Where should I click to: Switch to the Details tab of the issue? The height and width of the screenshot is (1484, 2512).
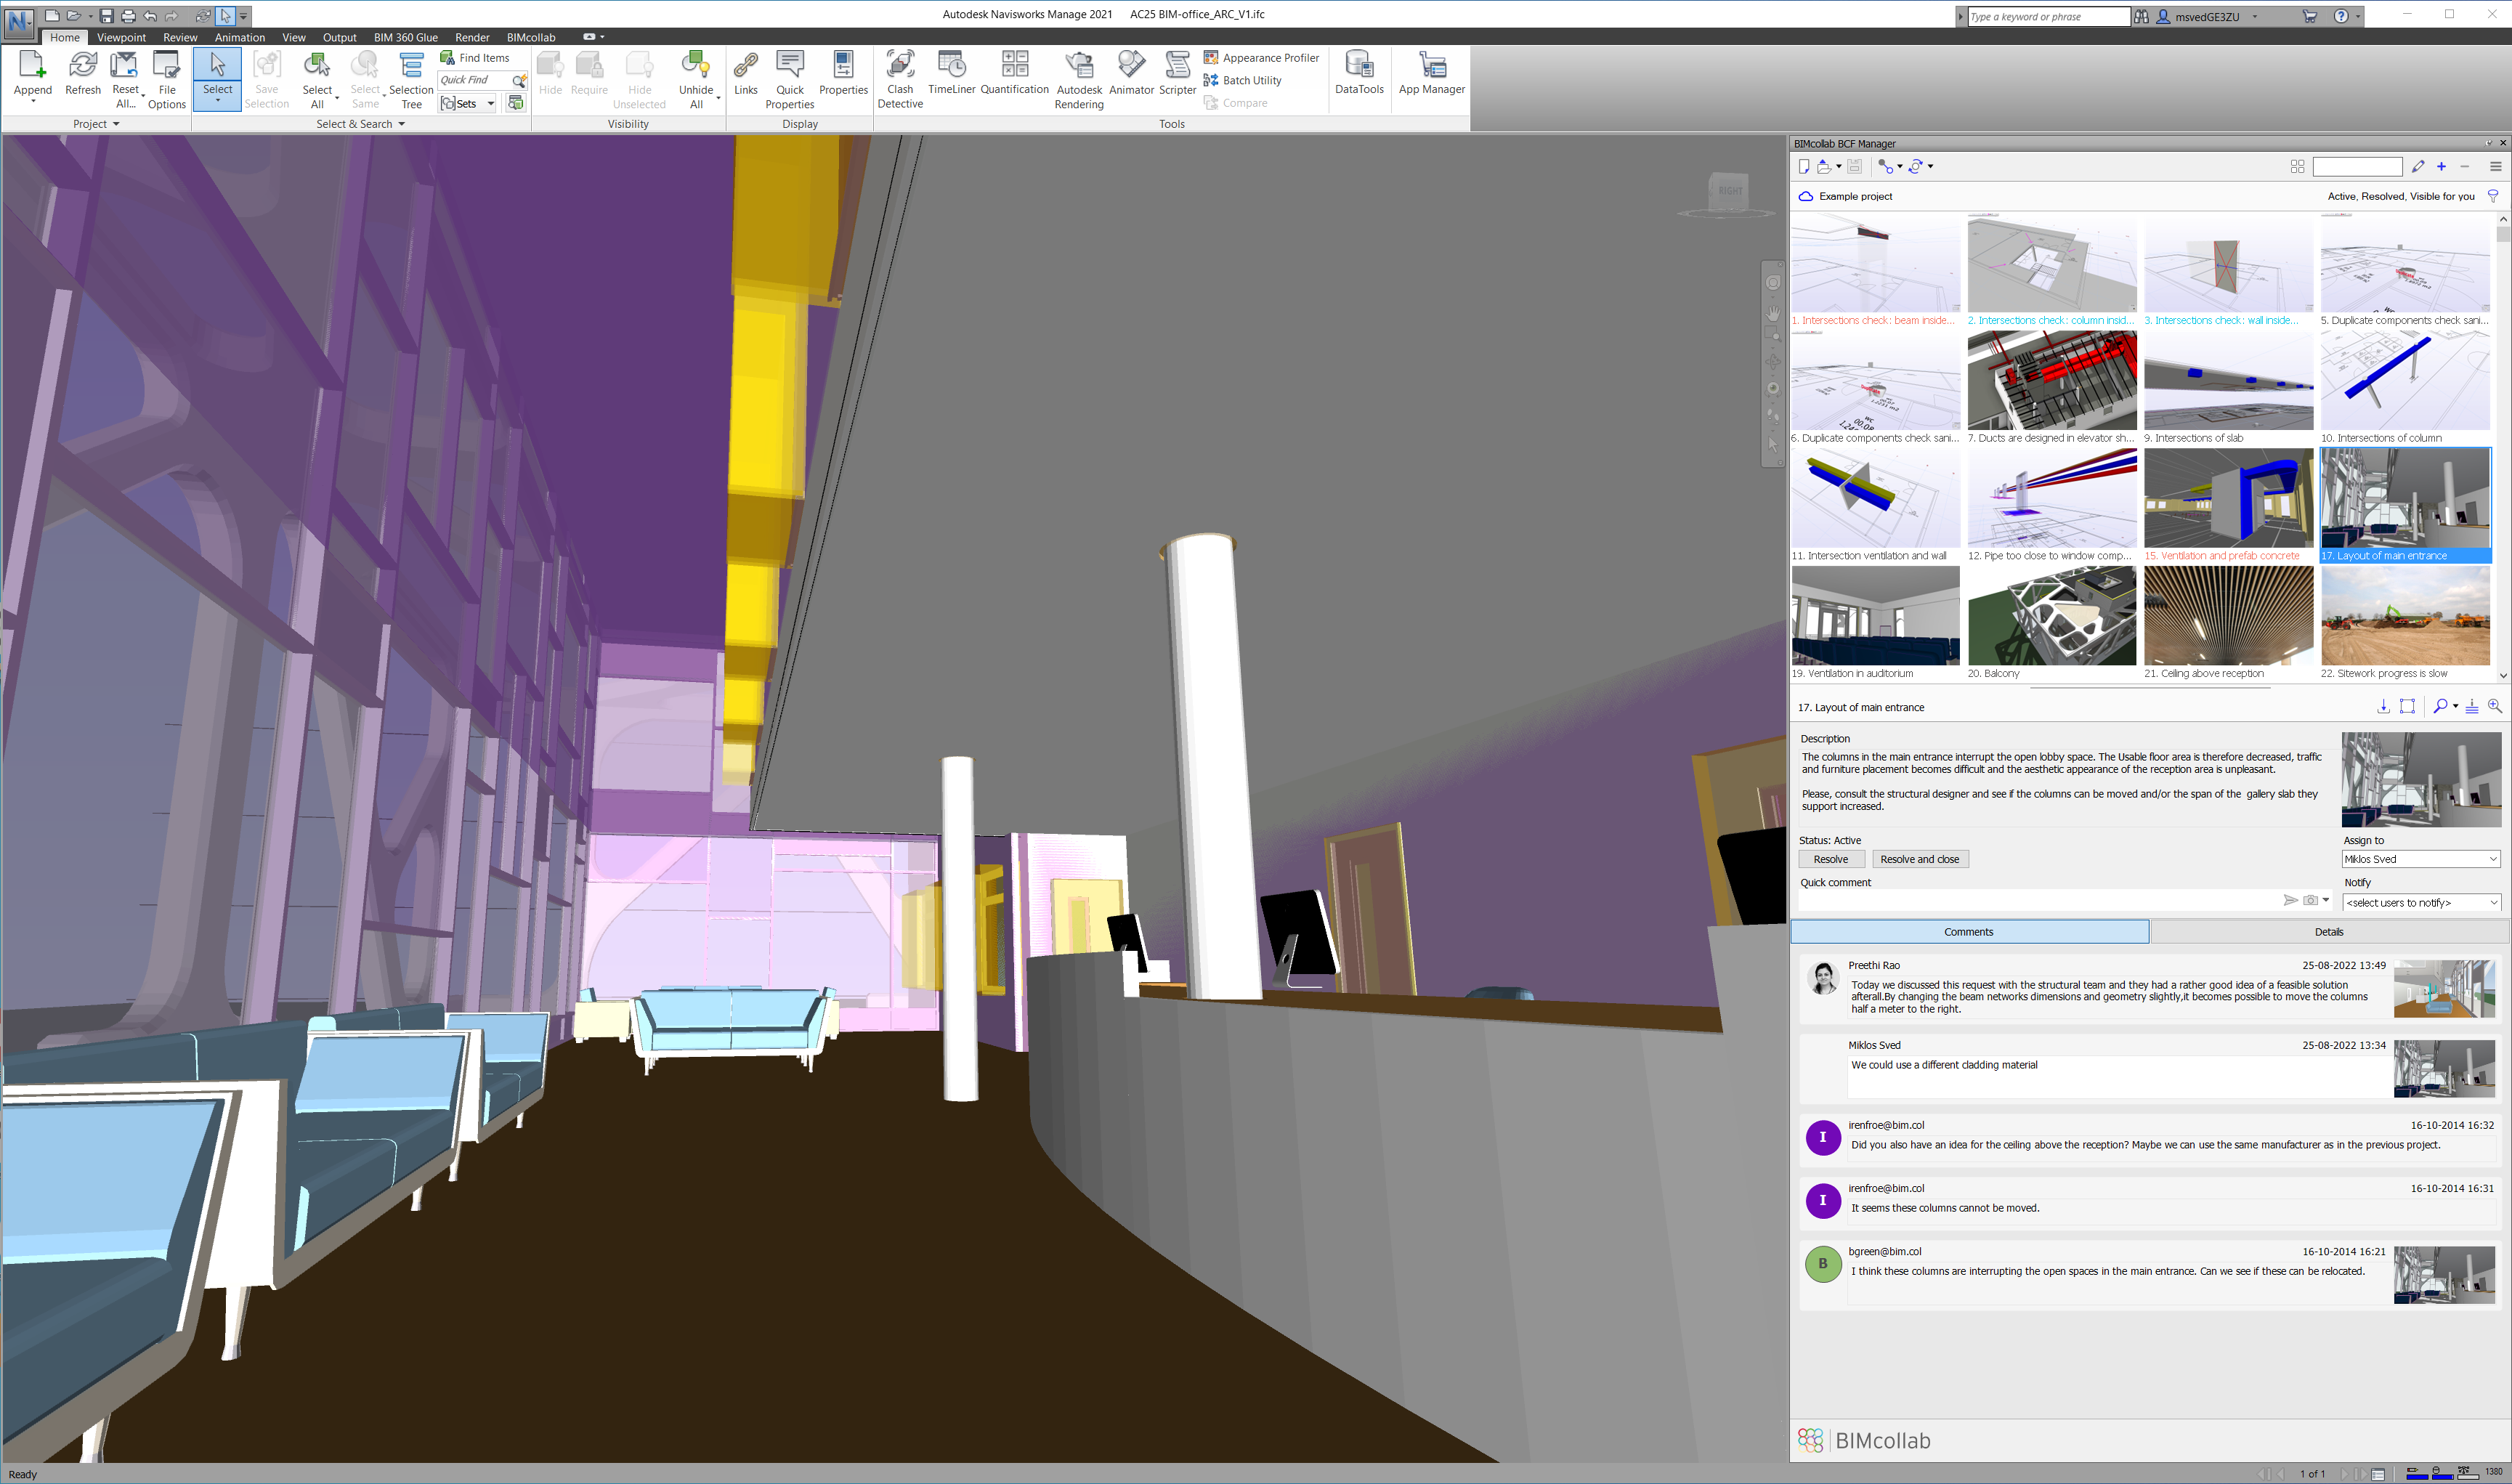pyautogui.click(x=2328, y=932)
